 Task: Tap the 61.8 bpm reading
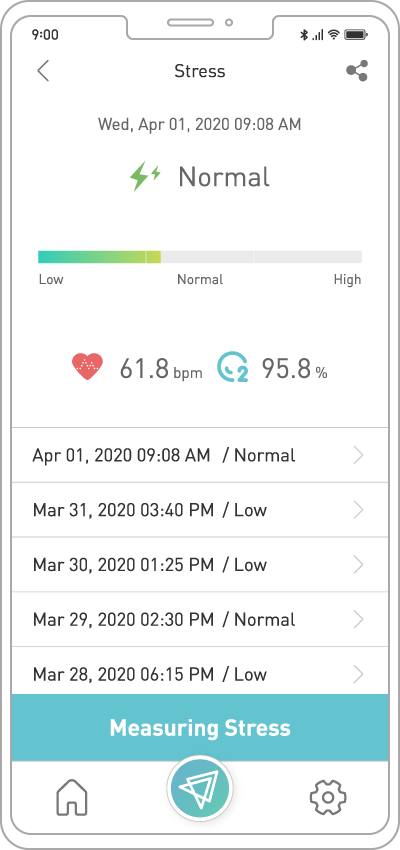161,369
